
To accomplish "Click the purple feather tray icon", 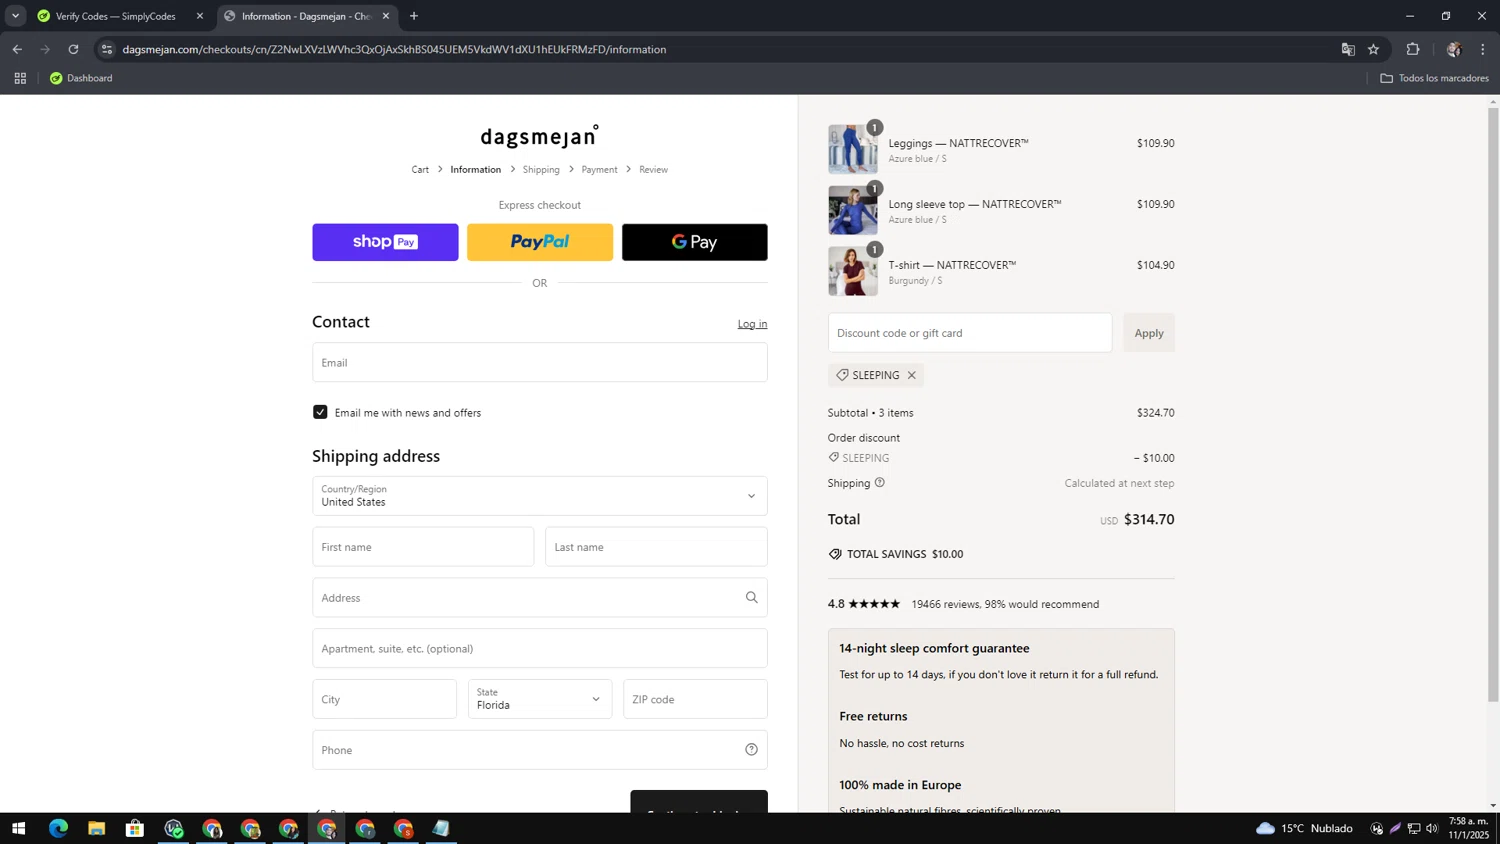I will [x=1395, y=828].
